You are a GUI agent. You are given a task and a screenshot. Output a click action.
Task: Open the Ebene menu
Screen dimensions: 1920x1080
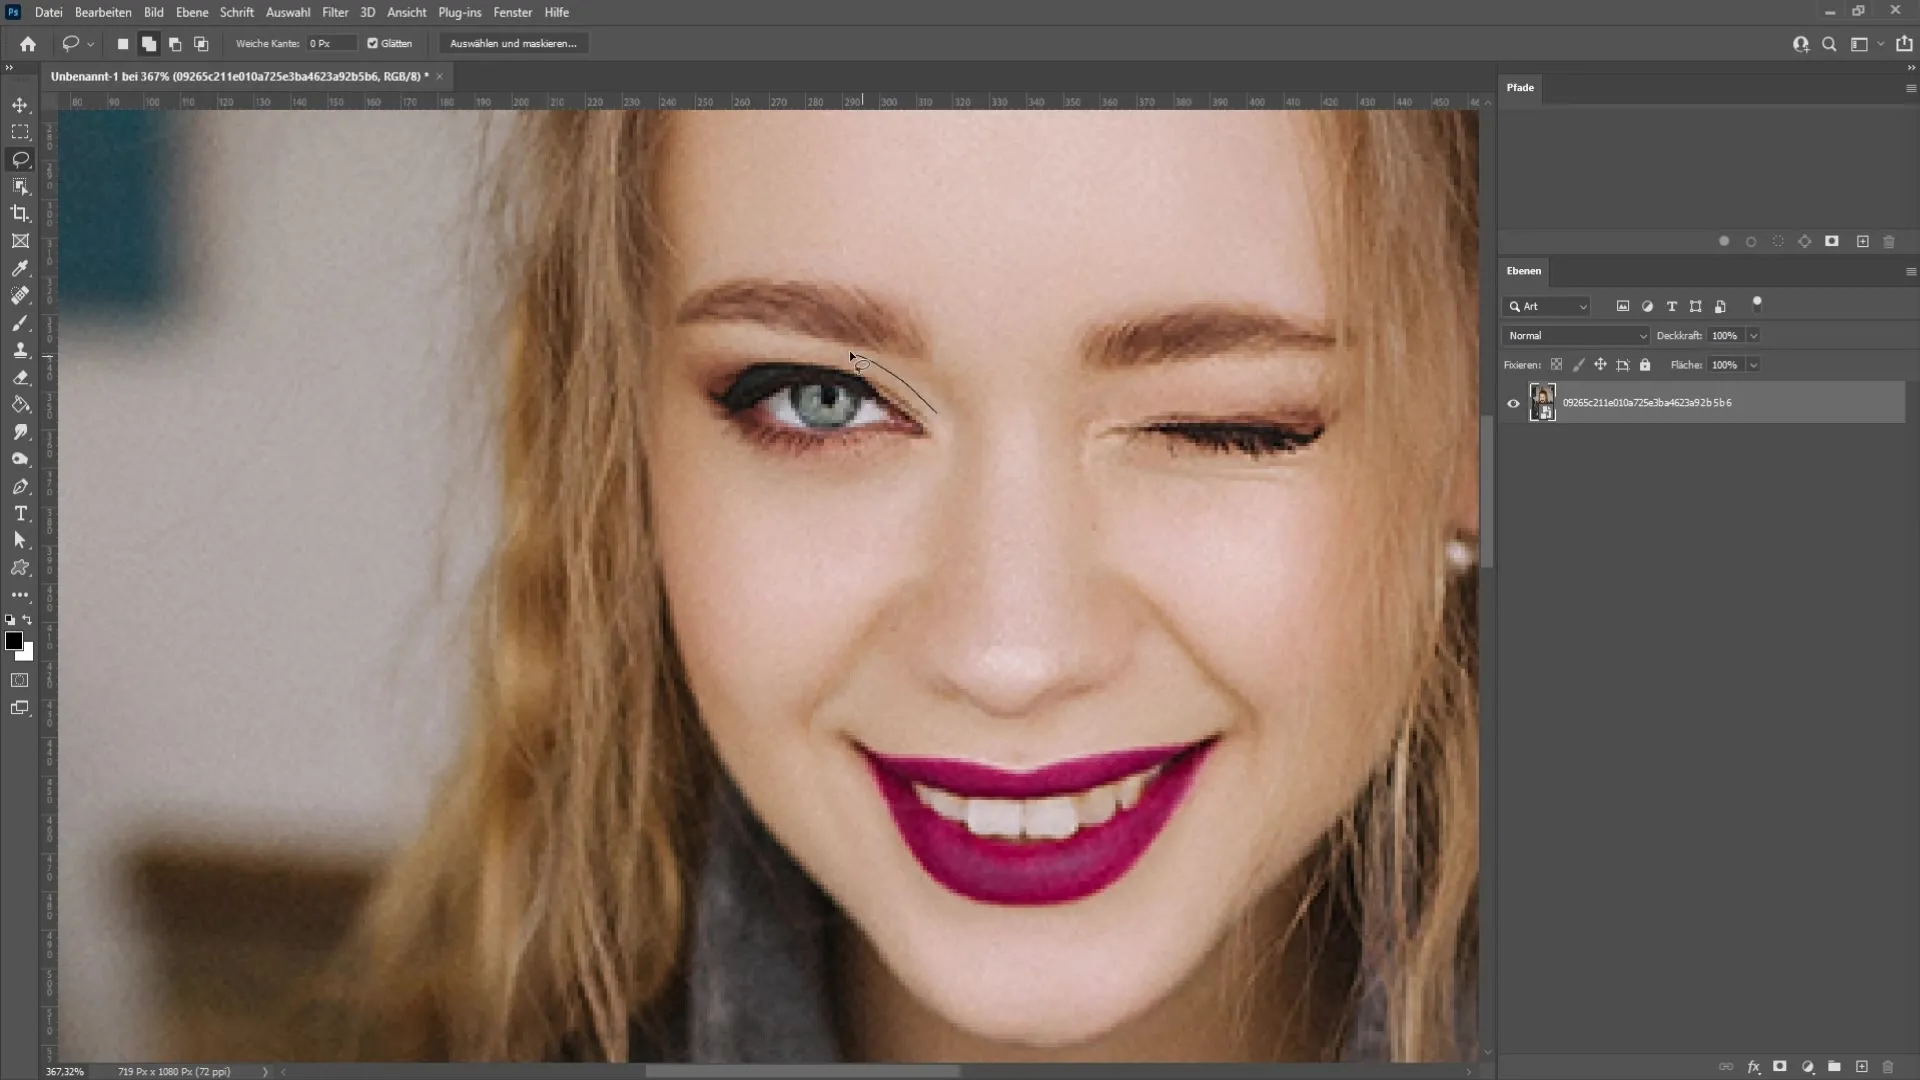tap(191, 12)
